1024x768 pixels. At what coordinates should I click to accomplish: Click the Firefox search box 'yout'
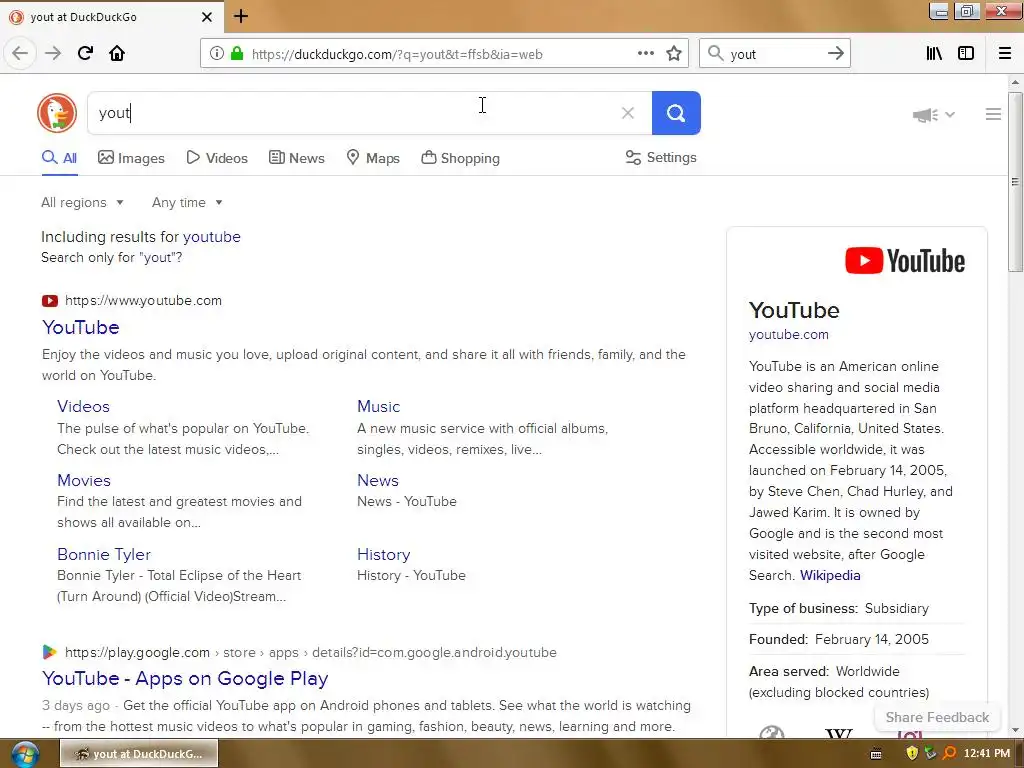pos(774,54)
